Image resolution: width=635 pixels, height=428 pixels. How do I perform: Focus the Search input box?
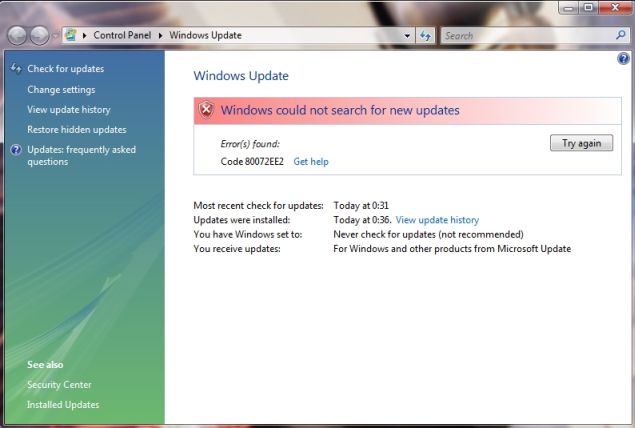[527, 36]
